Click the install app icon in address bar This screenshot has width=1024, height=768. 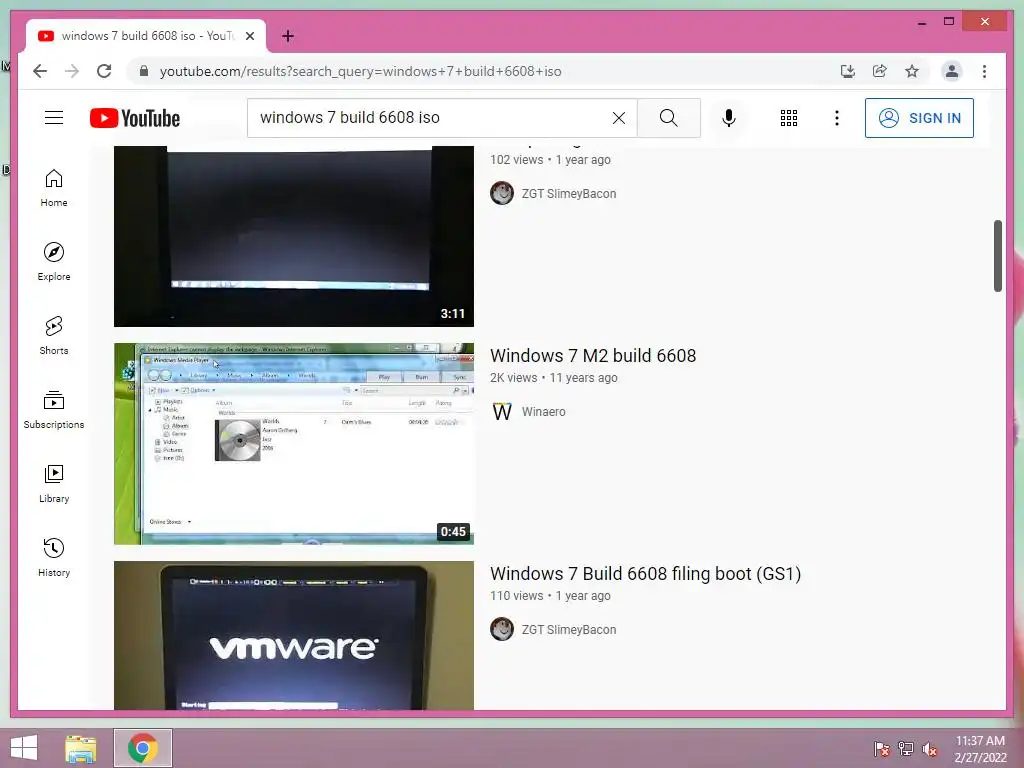tap(848, 71)
